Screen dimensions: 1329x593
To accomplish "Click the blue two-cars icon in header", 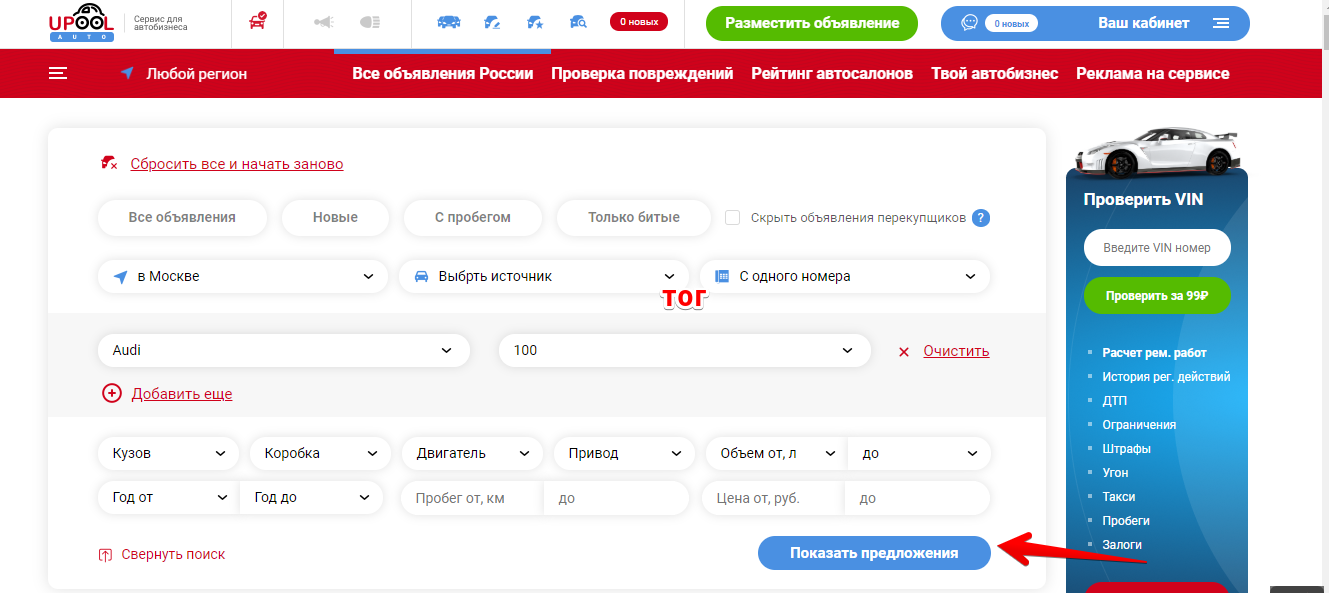I will coord(449,22).
